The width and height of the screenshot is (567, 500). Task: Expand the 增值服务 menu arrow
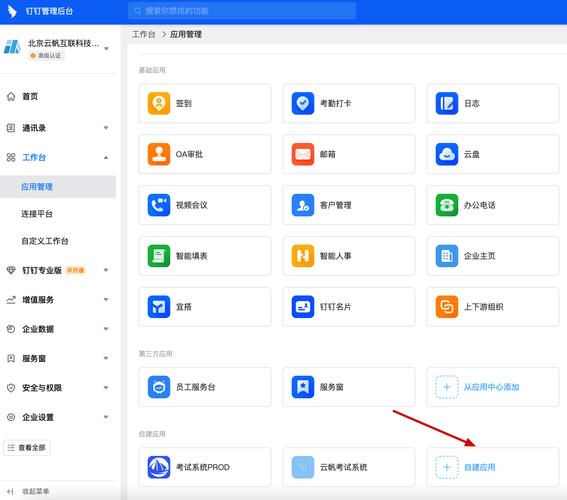coord(106,299)
